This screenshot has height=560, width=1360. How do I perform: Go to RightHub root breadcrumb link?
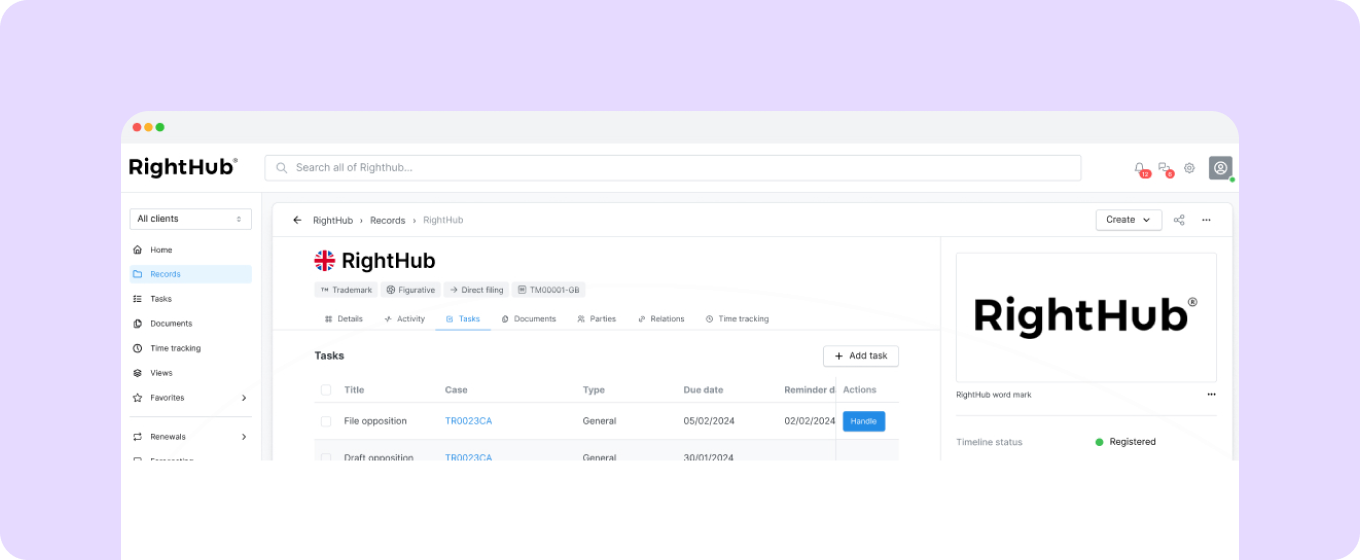[333, 220]
